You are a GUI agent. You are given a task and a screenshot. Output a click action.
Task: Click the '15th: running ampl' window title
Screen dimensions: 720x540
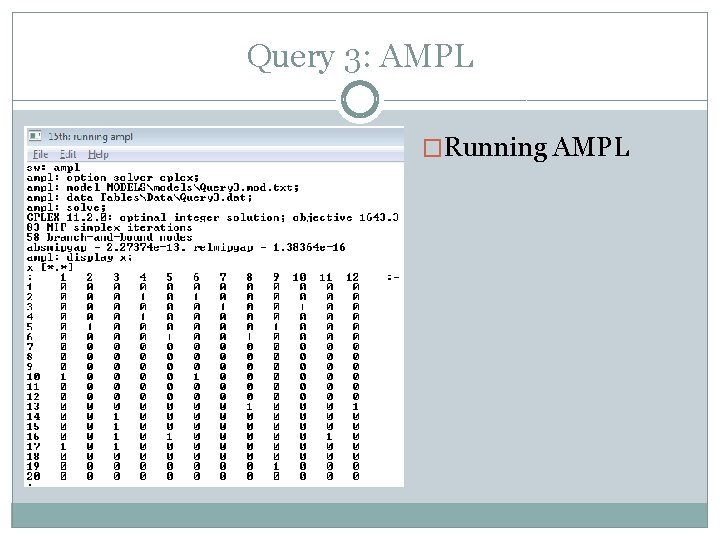tap(90, 137)
